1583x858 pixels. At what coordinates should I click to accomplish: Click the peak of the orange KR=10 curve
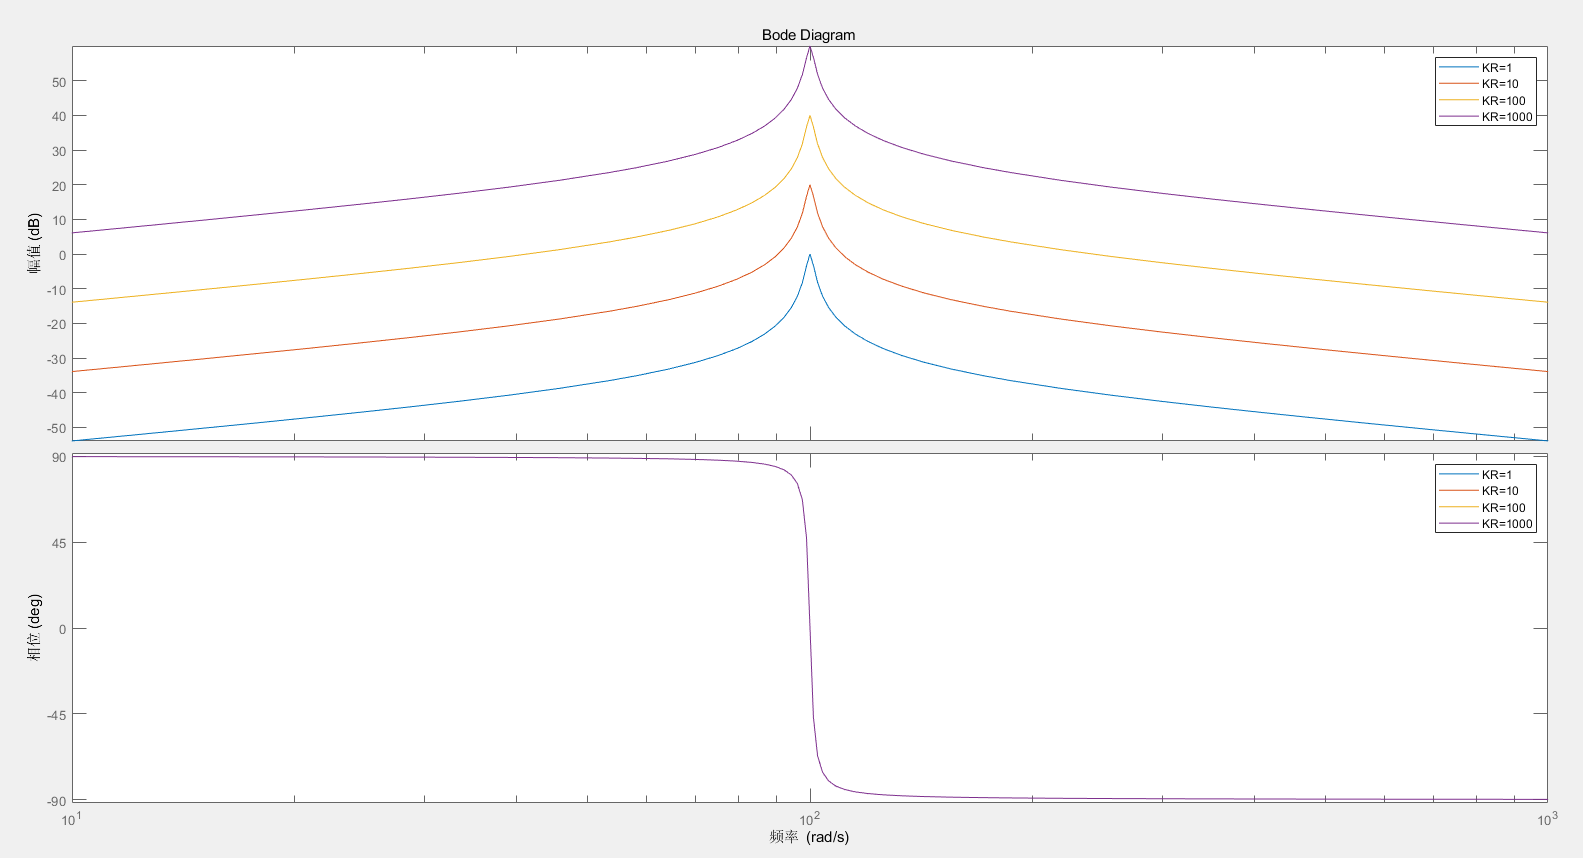[810, 186]
